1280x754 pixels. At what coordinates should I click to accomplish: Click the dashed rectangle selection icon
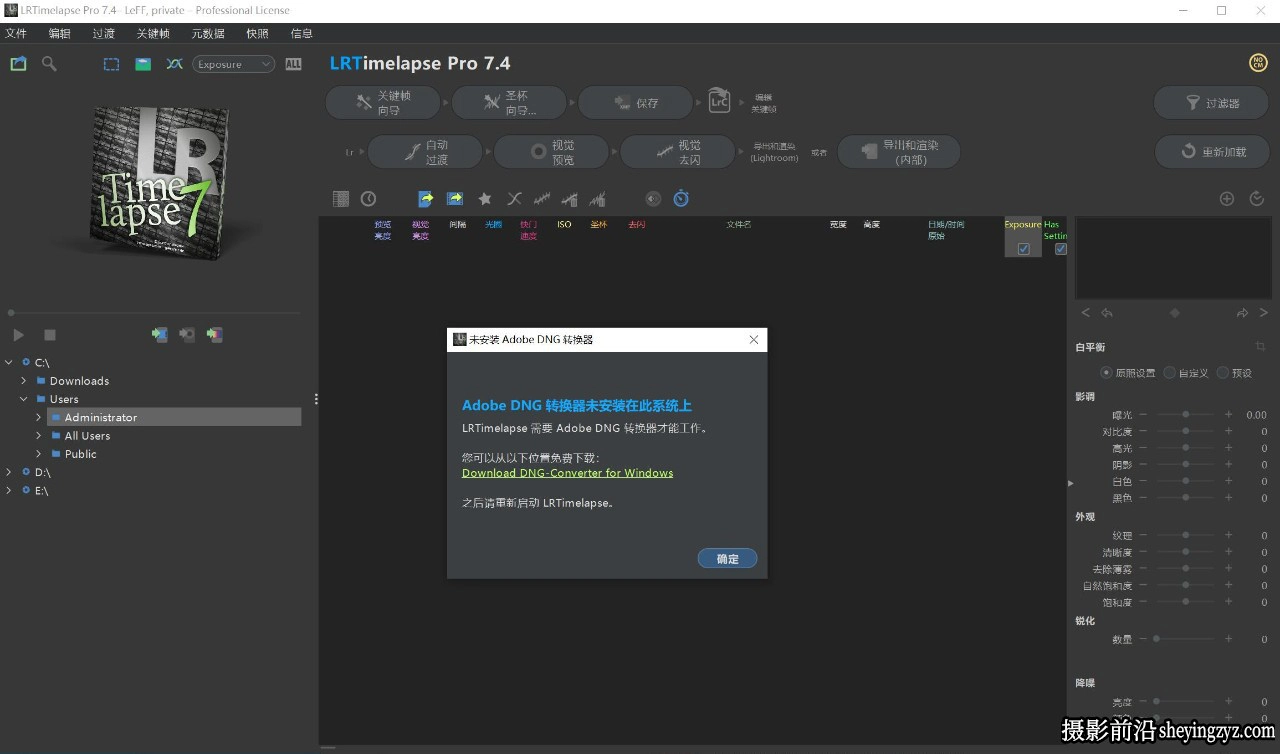tap(111, 64)
